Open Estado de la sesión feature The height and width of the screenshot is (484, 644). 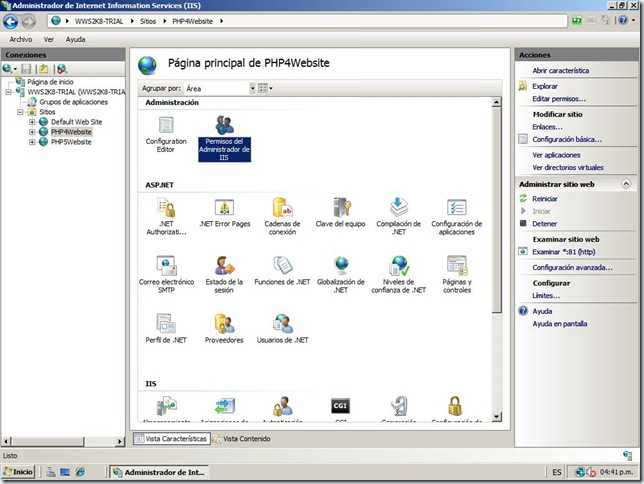pyautogui.click(x=224, y=274)
